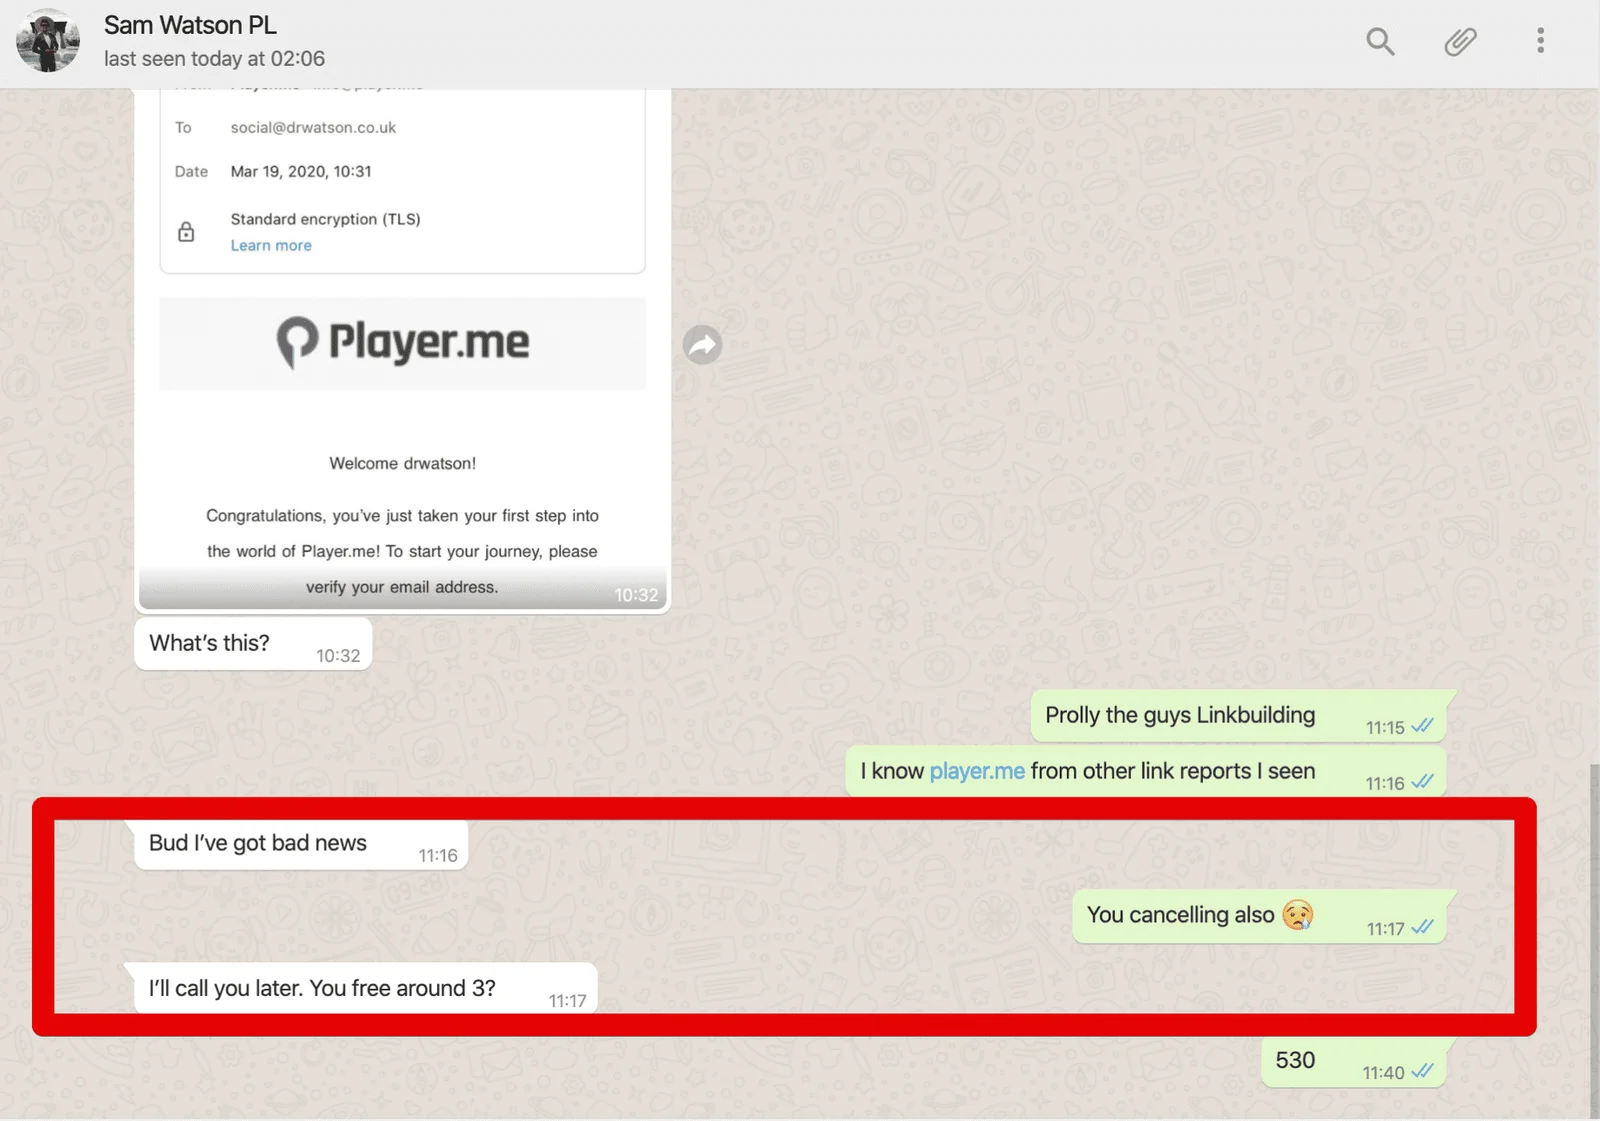Screen dimensions: 1600x1121
Task: Click the email address social@drwatson.co.uk
Action: click(x=313, y=128)
